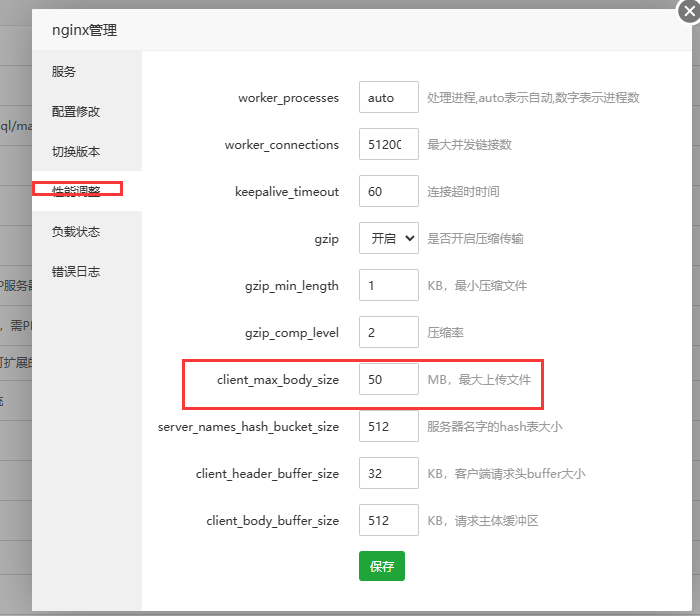Image resolution: width=700 pixels, height=616 pixels.
Task: Click the gzip_comp_level label
Action: click(x=292, y=333)
